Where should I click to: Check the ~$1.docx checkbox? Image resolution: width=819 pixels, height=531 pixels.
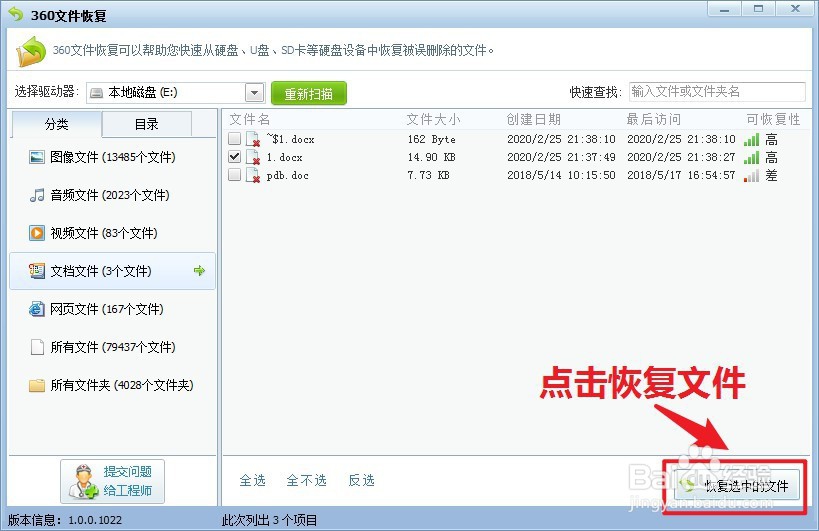pyautogui.click(x=235, y=138)
